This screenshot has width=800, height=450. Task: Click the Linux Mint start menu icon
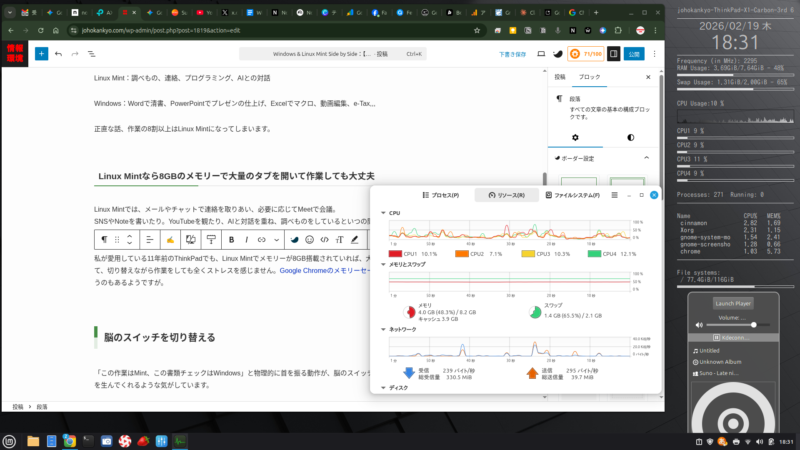click(x=10, y=440)
